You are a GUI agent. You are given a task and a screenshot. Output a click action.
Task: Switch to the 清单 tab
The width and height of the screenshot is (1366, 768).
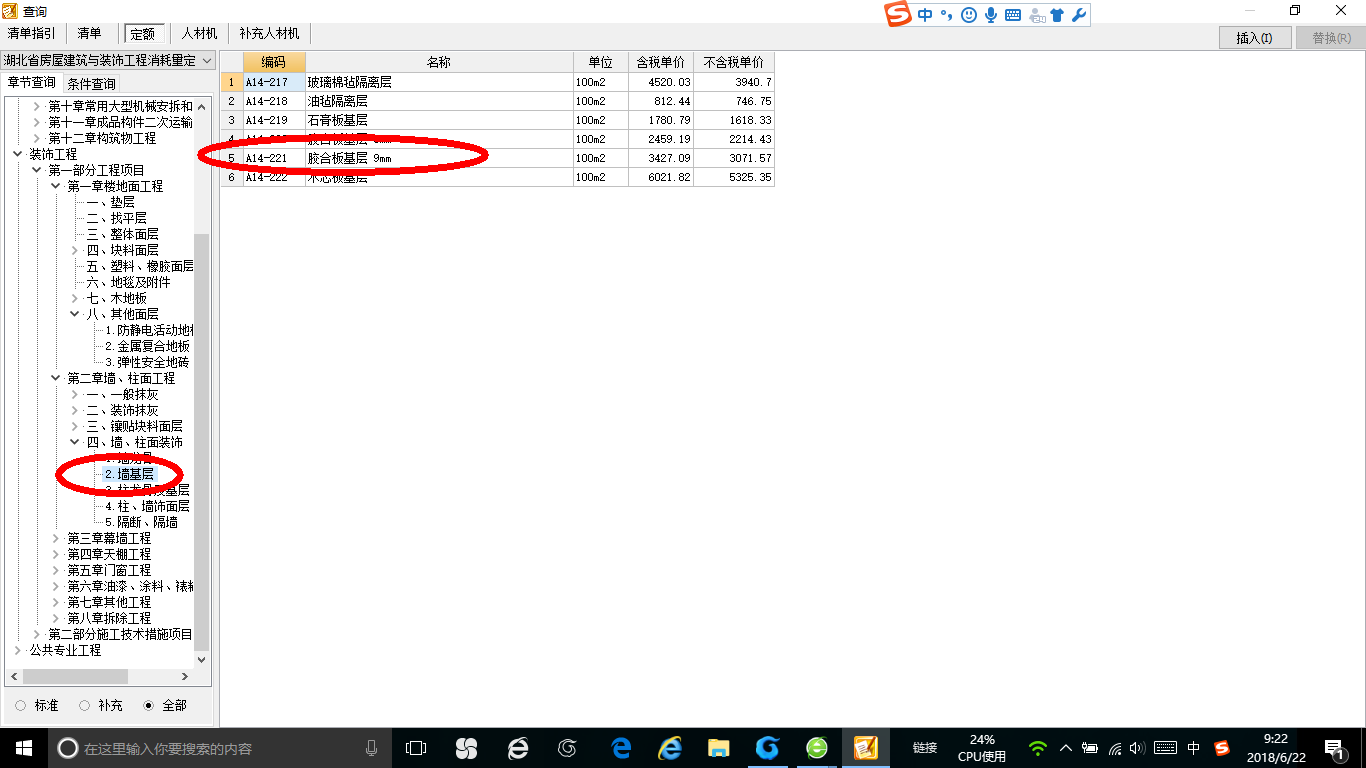[x=89, y=34]
